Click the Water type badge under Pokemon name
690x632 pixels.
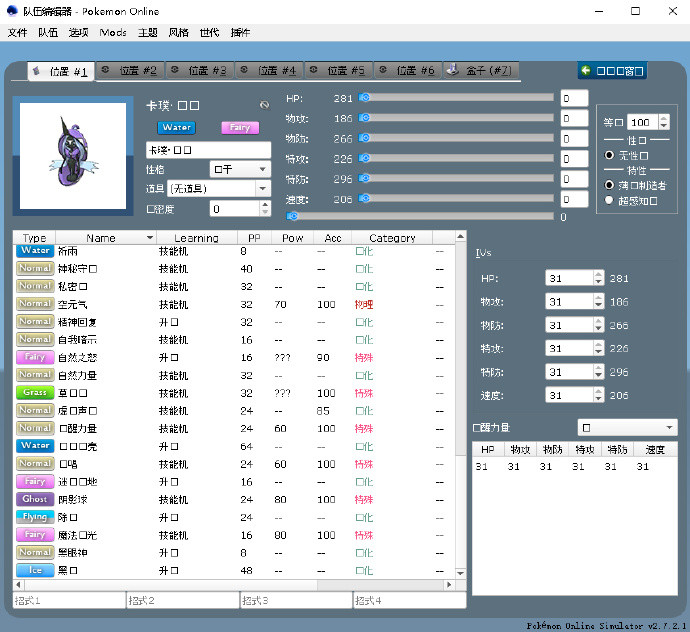176,127
